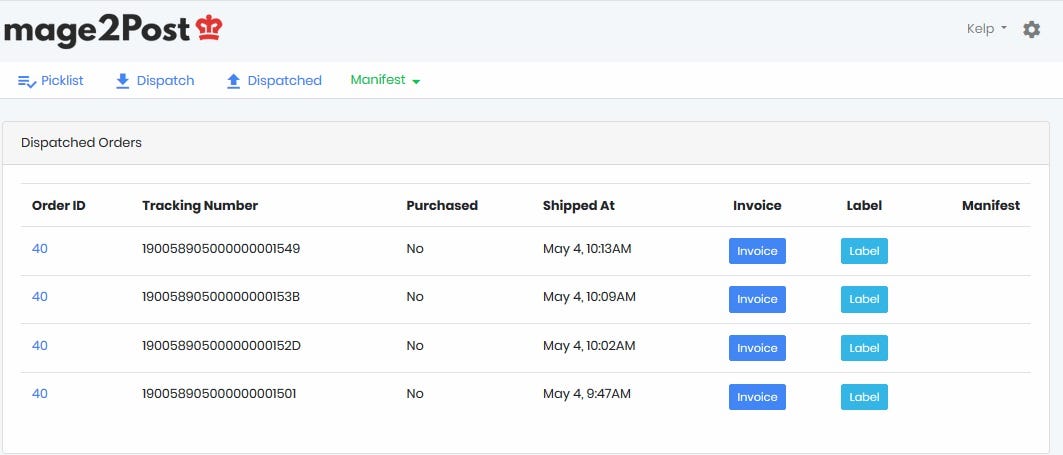Open settings via the gear icon

point(1031,29)
